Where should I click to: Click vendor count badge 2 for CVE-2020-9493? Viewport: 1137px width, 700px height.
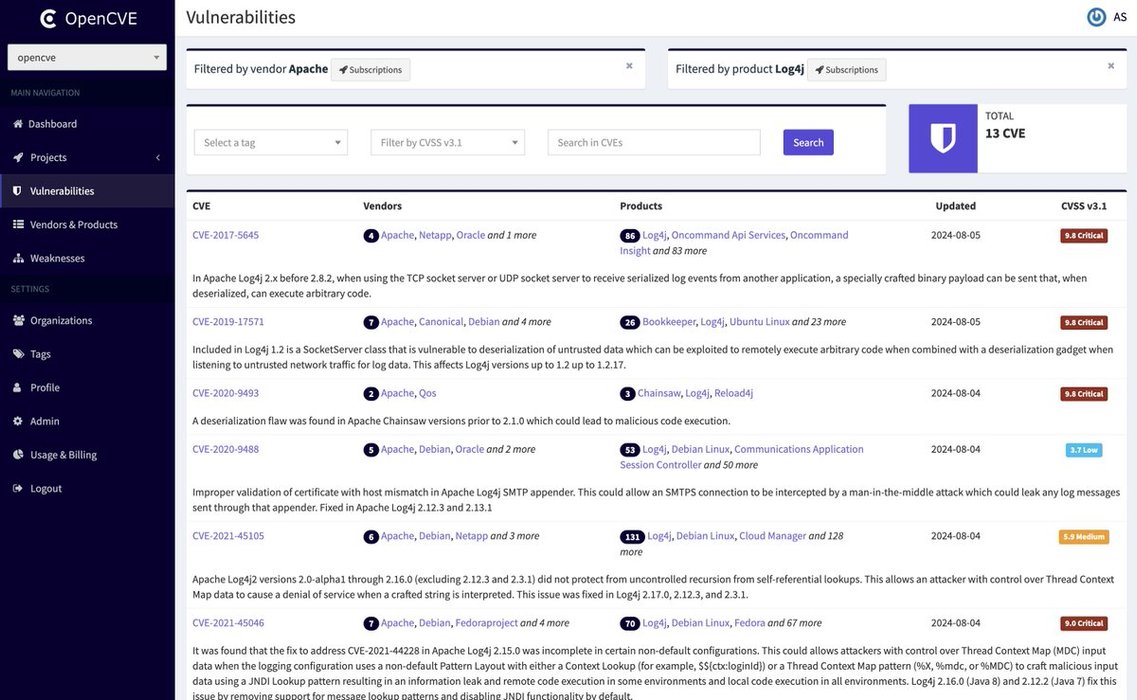371,394
